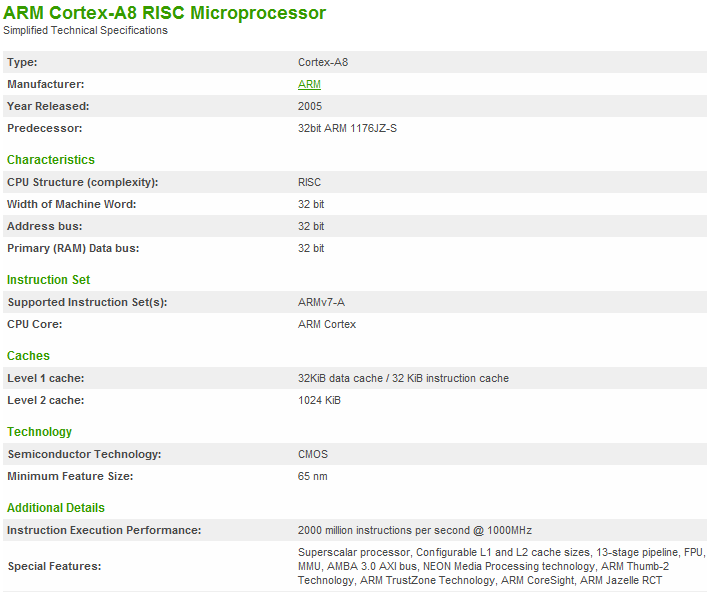The height and width of the screenshot is (592, 707).
Task: Select the Width of Machine Word label
Action: pyautogui.click(x=71, y=204)
